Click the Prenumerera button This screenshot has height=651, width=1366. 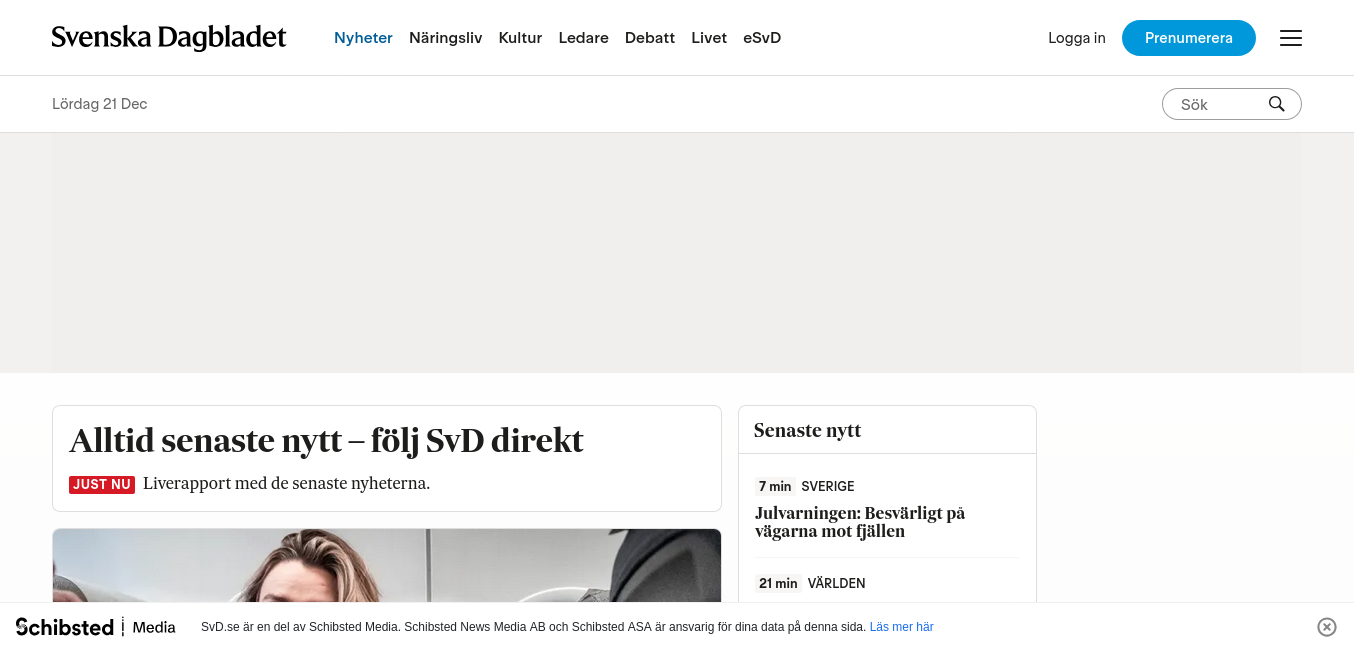pos(1189,38)
